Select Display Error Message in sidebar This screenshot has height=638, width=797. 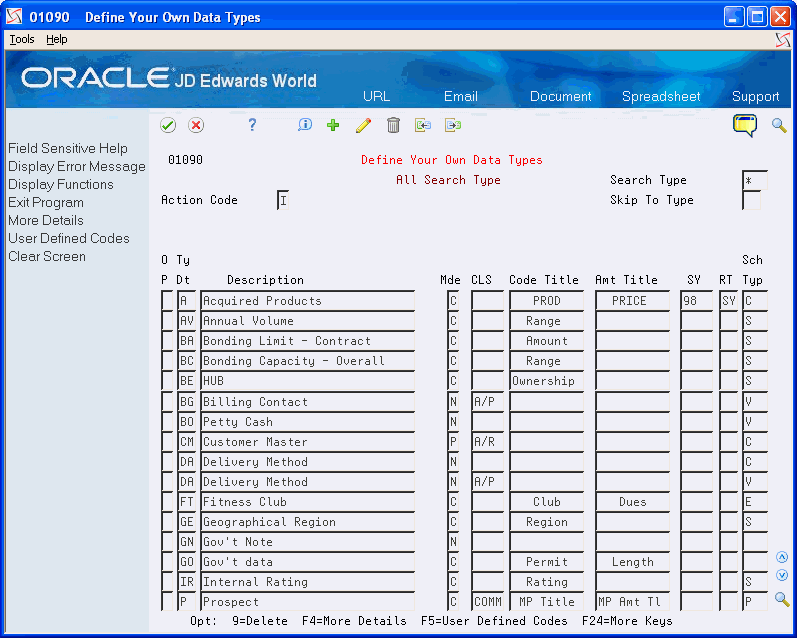point(77,167)
